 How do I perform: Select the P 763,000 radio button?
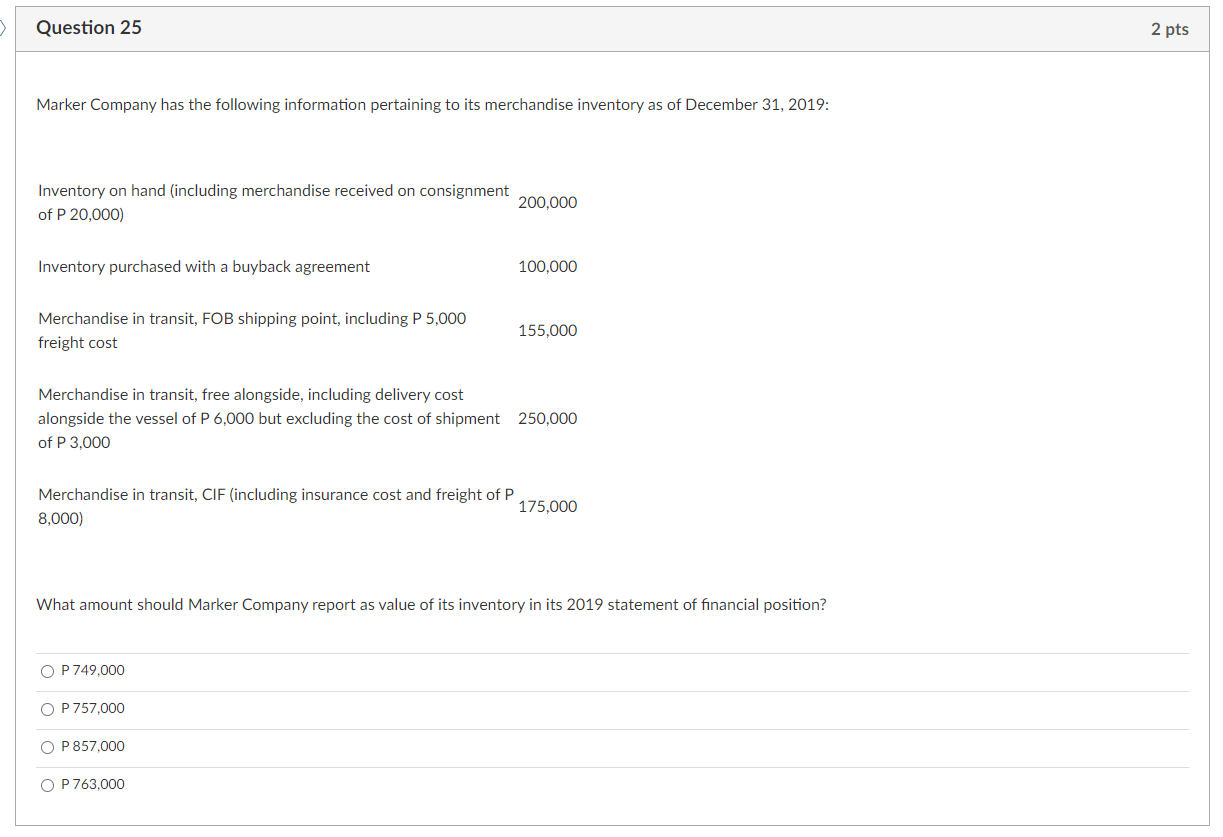(47, 785)
